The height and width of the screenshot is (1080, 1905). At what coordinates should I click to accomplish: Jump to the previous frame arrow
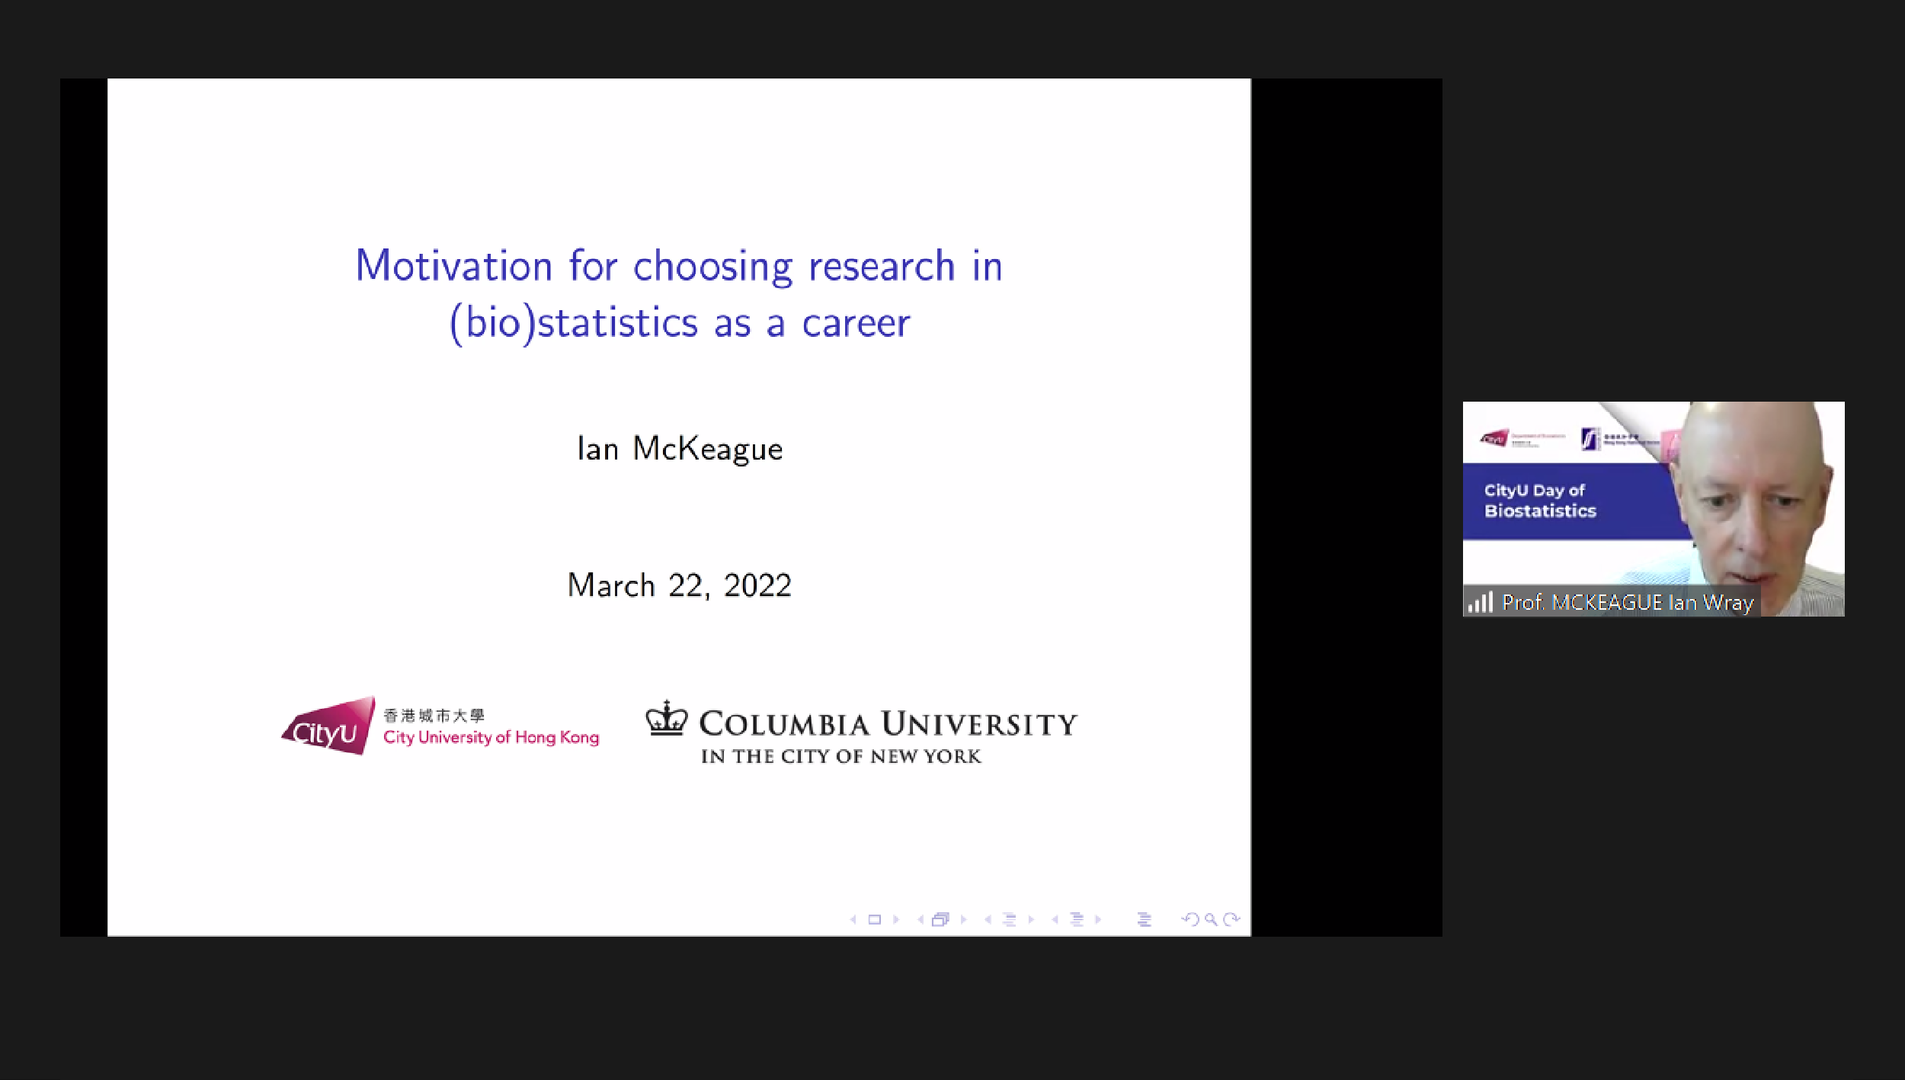coord(920,919)
